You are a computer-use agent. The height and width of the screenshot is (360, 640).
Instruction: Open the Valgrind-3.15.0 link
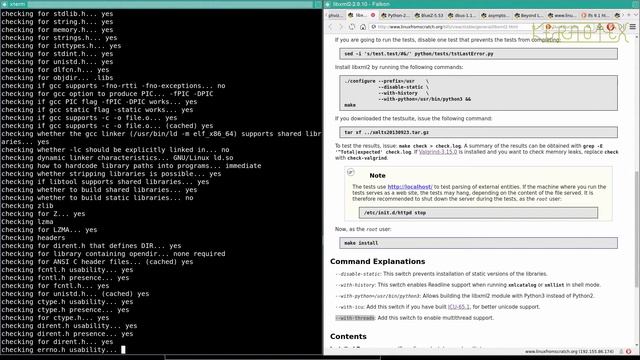click(438, 152)
